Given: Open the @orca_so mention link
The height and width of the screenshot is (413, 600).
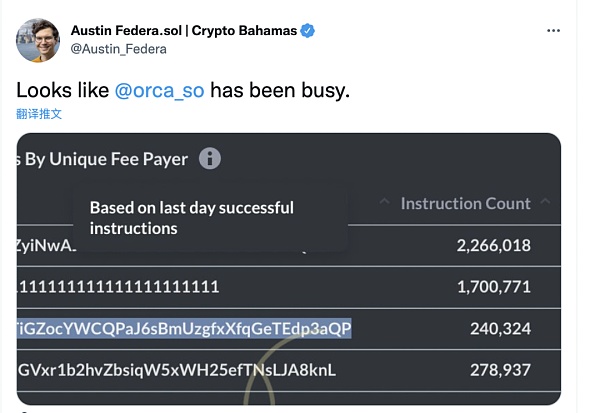Looking at the screenshot, I should pos(159,91).
